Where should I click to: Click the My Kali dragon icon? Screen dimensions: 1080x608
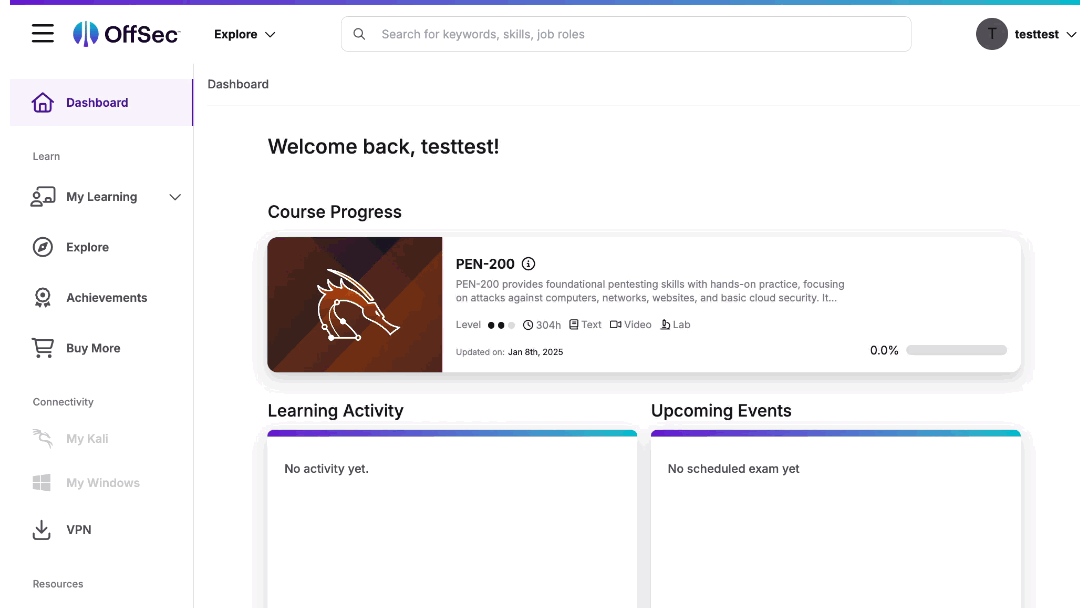click(43, 439)
